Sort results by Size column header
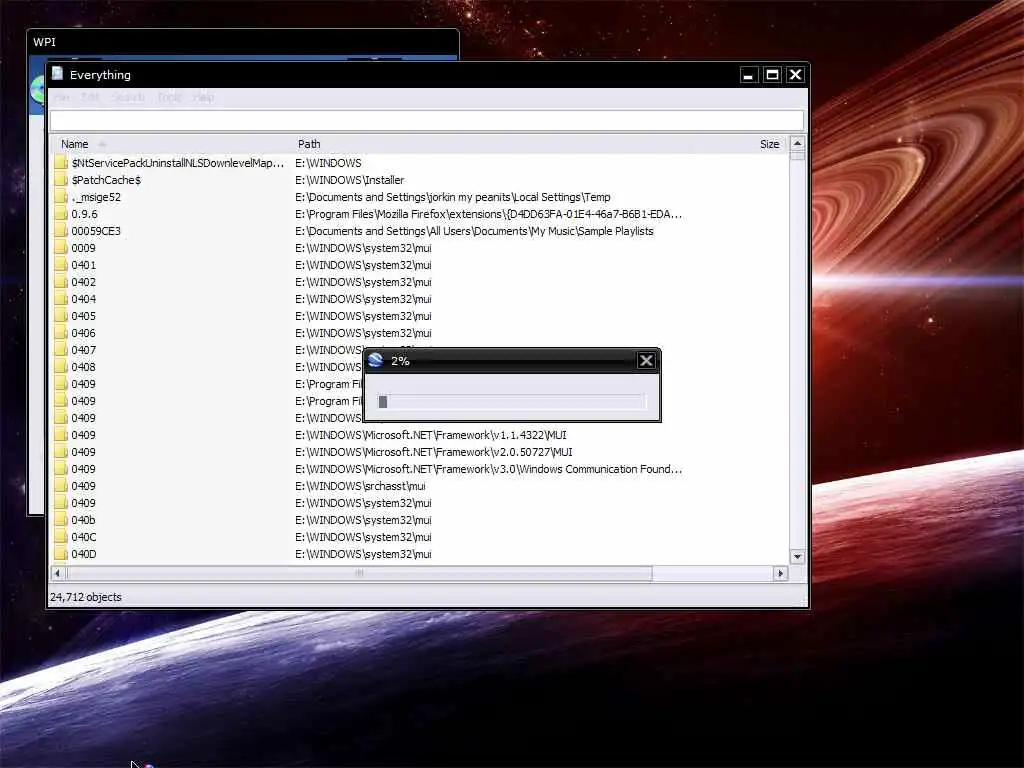 pos(769,144)
